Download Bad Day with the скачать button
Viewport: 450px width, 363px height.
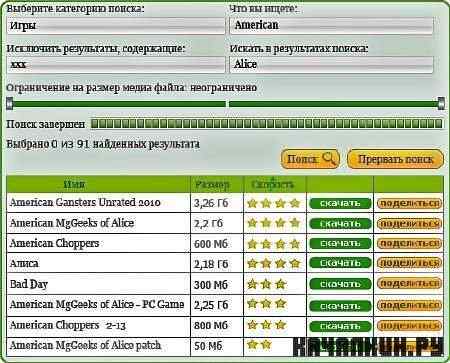pyautogui.click(x=340, y=284)
